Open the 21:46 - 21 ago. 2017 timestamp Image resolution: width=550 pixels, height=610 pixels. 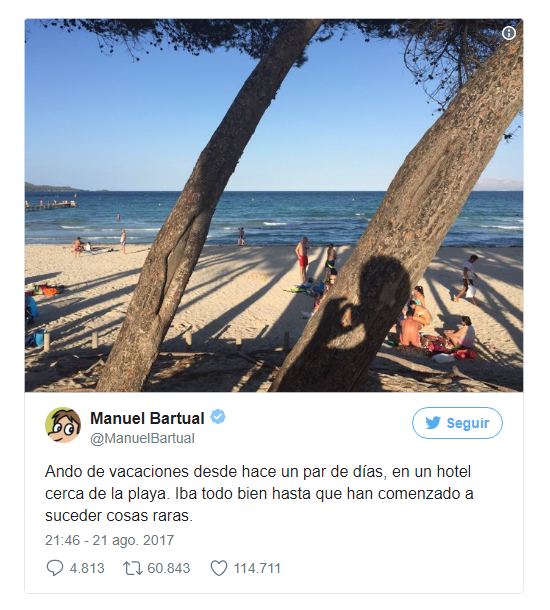[109, 540]
